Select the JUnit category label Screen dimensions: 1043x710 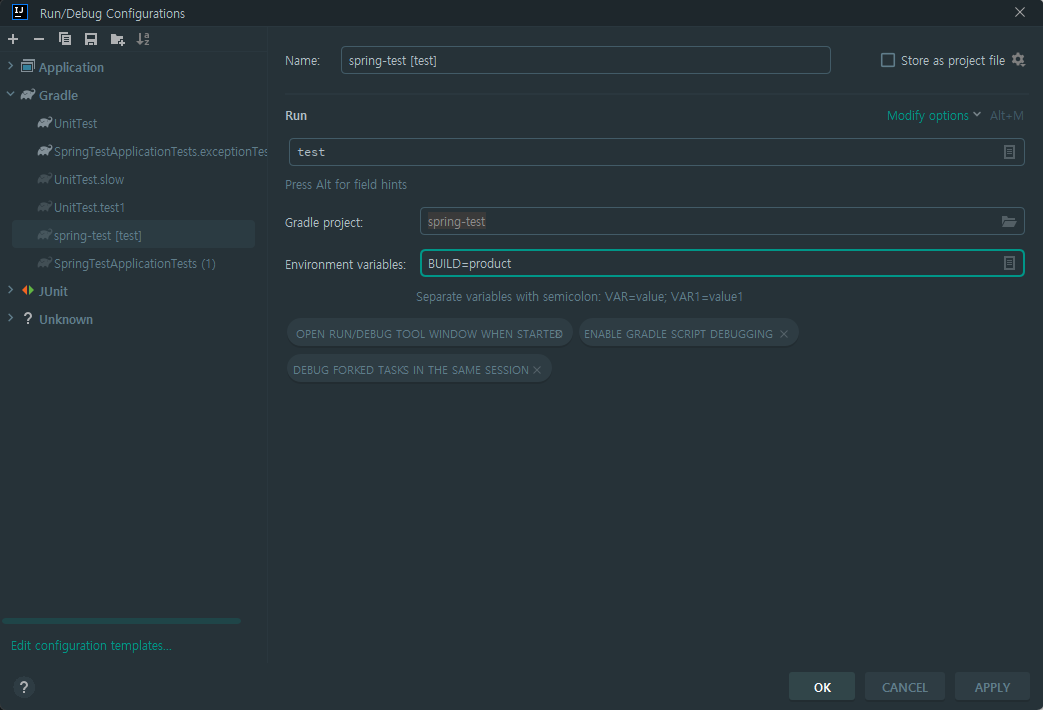pos(53,291)
